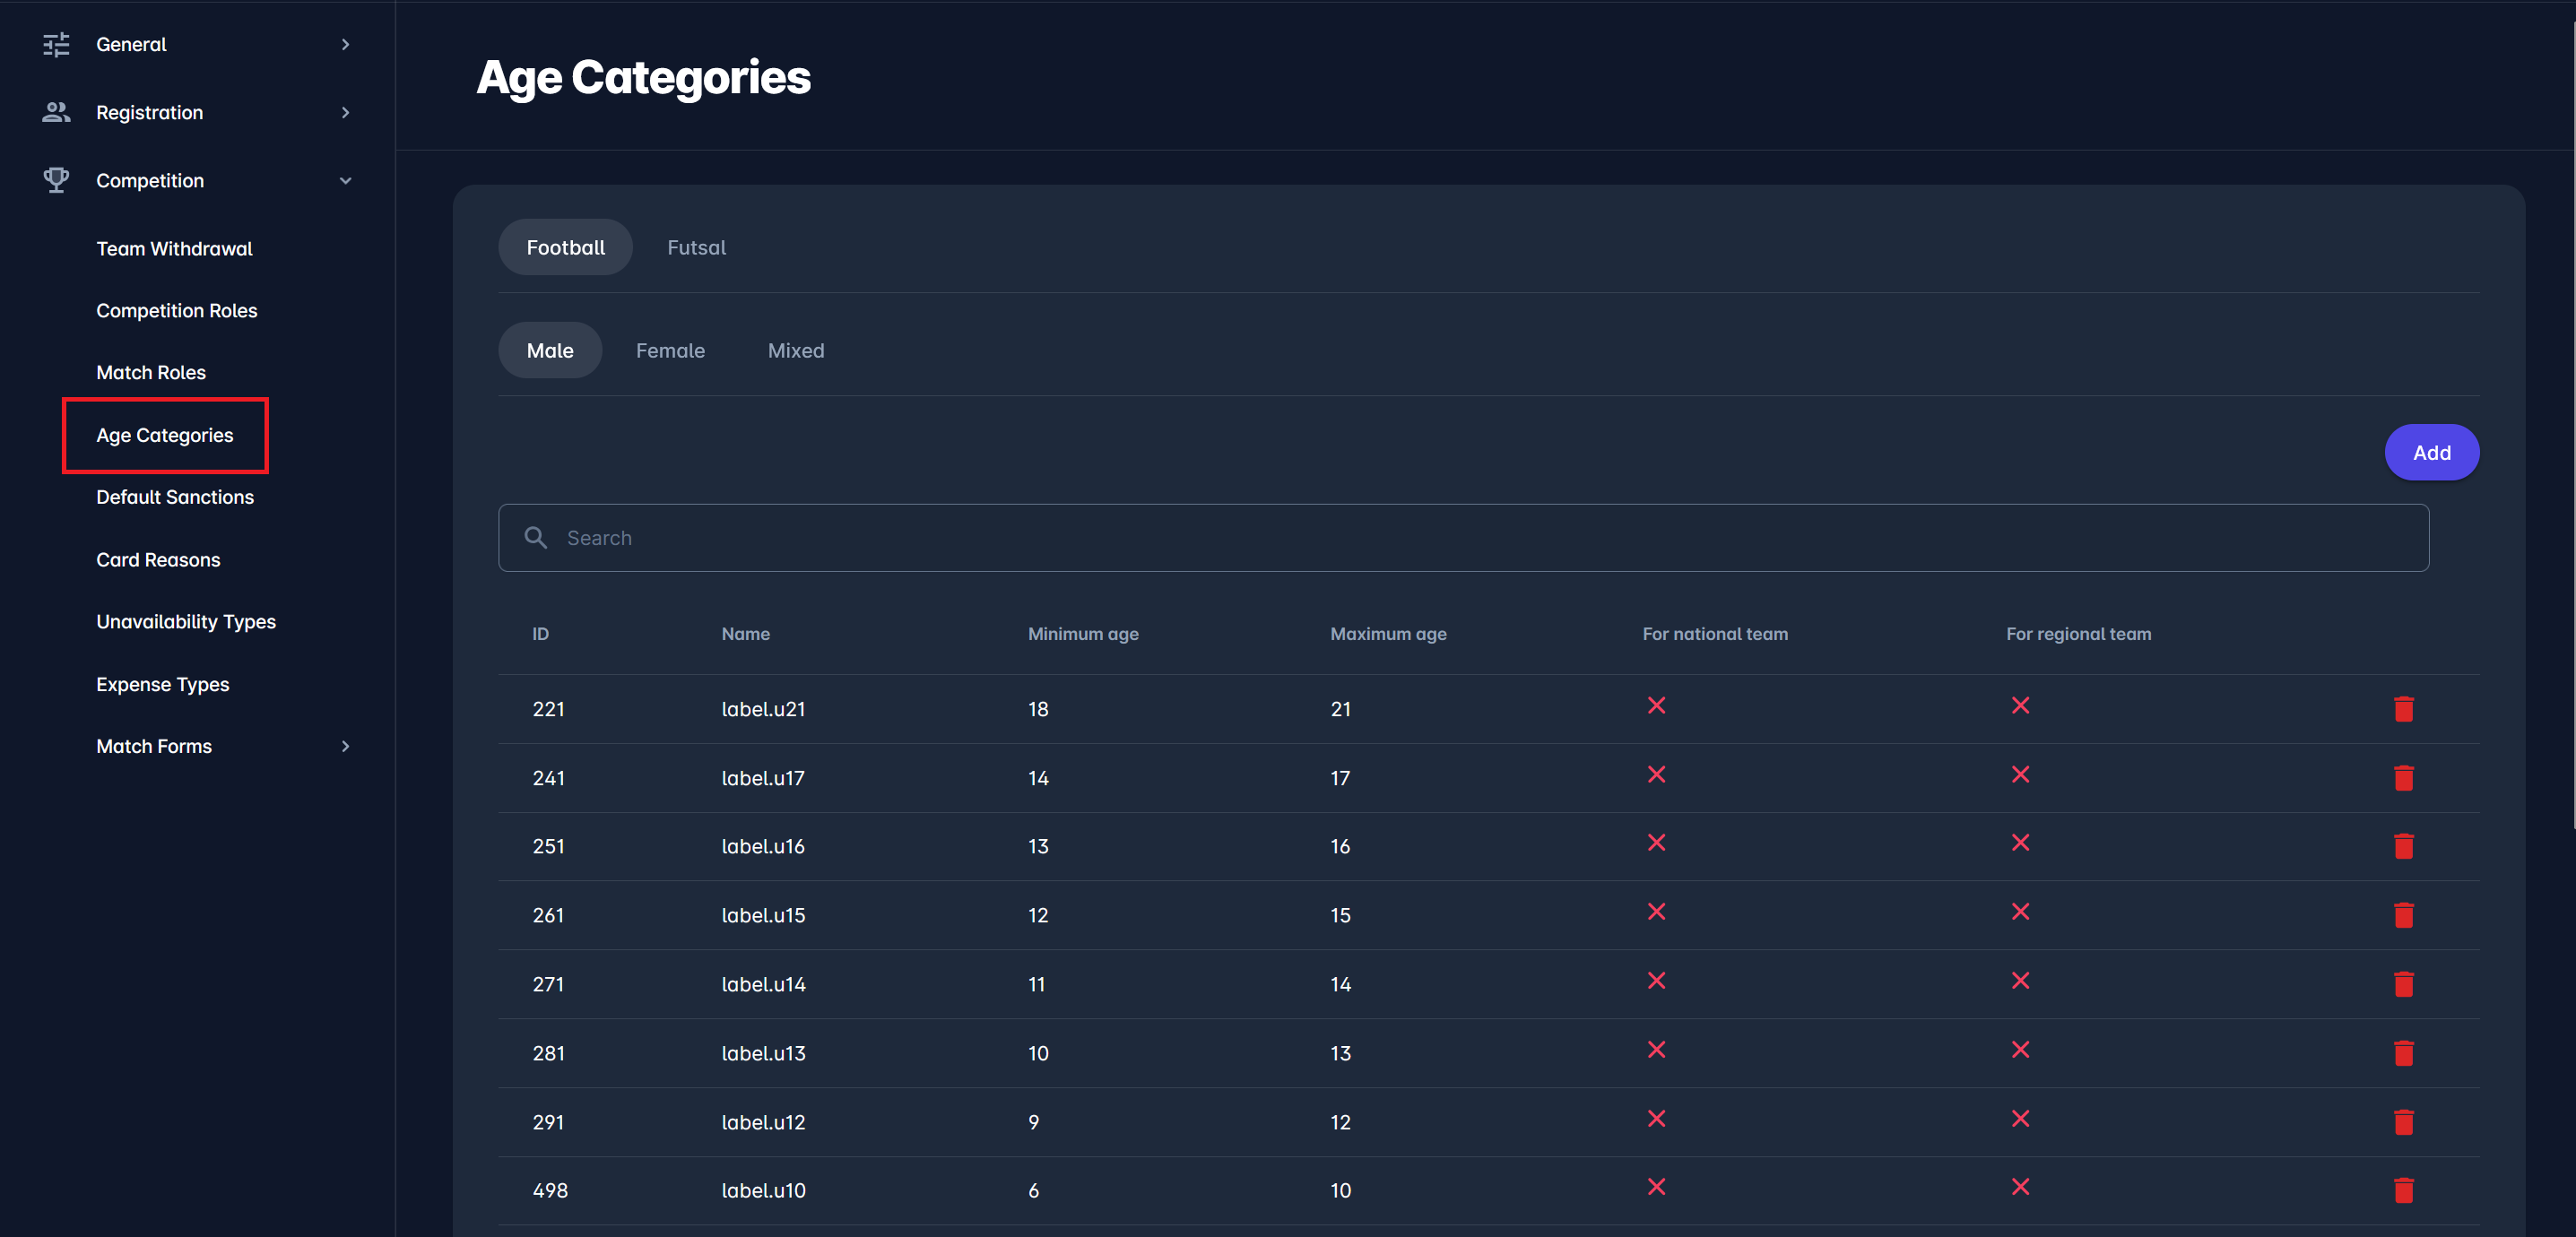This screenshot has width=2576, height=1237.
Task: Click the Competition trophy icon
Action: point(56,180)
